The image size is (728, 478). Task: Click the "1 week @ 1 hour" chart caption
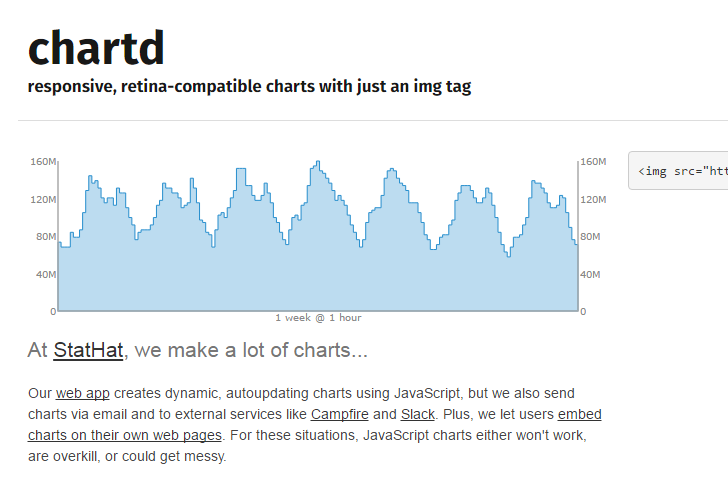click(318, 318)
